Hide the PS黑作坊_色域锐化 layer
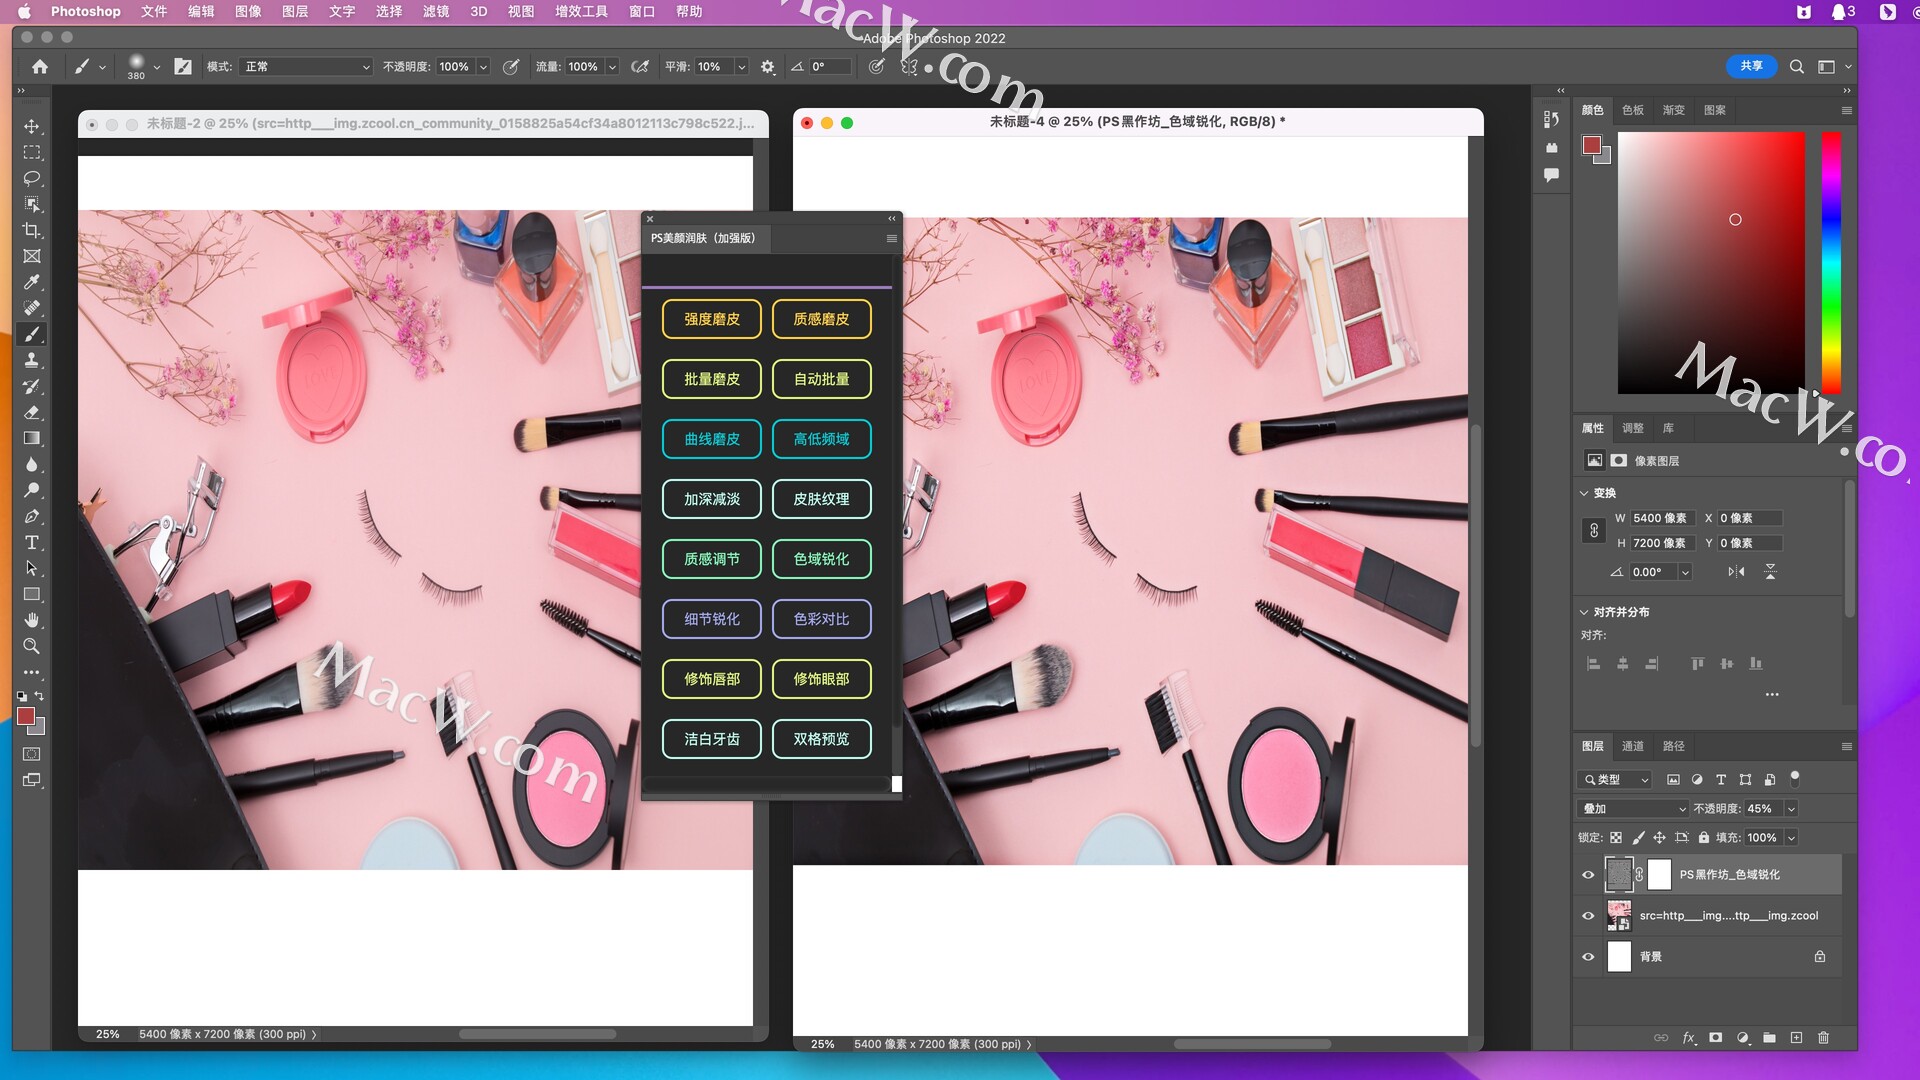 (1588, 875)
